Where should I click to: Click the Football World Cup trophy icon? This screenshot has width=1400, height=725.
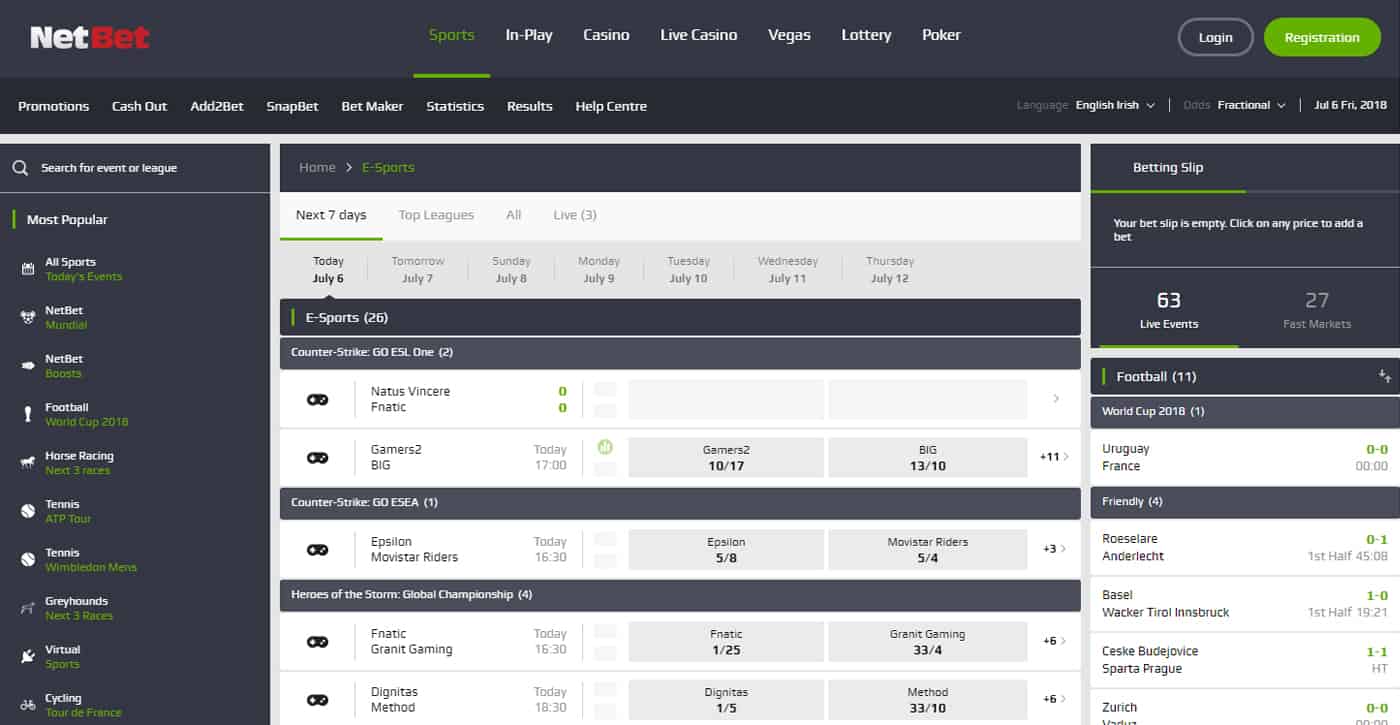(x=28, y=414)
